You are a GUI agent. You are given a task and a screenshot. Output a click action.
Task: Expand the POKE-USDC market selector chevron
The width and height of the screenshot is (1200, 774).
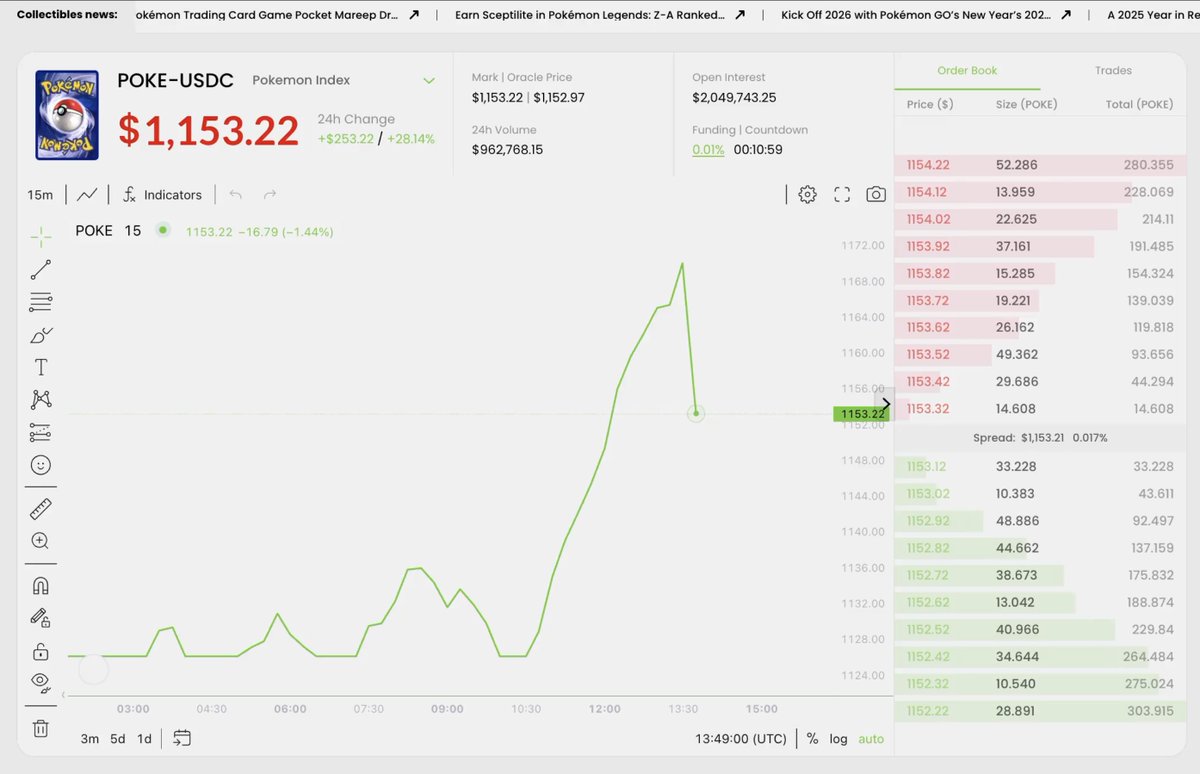tap(429, 81)
